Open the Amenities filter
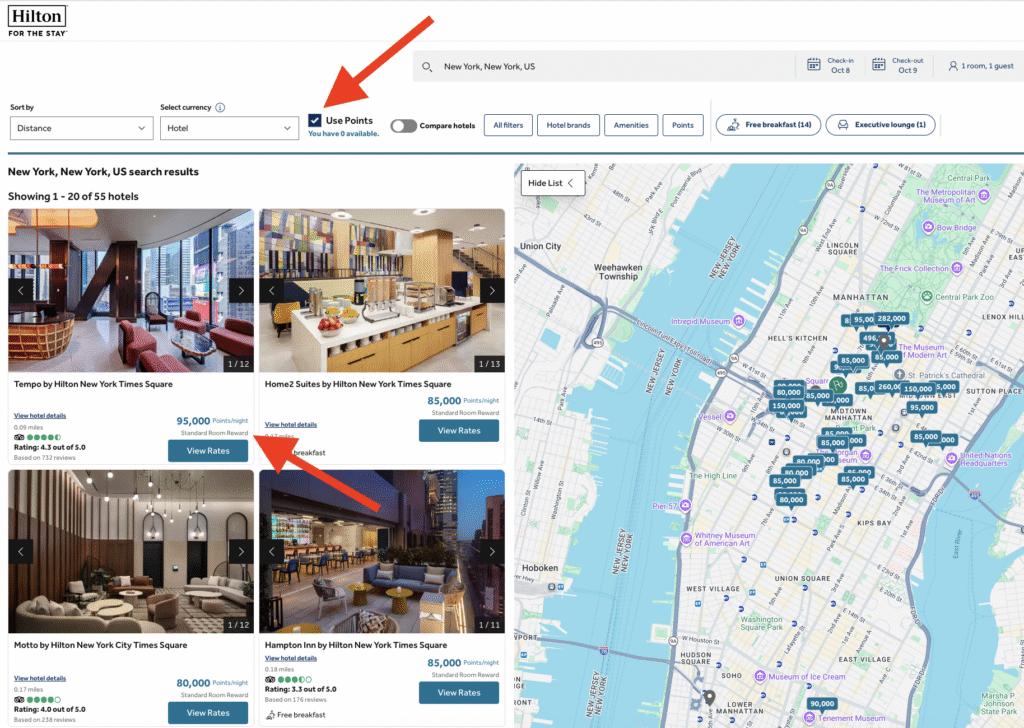The image size is (1024, 728). click(x=630, y=126)
